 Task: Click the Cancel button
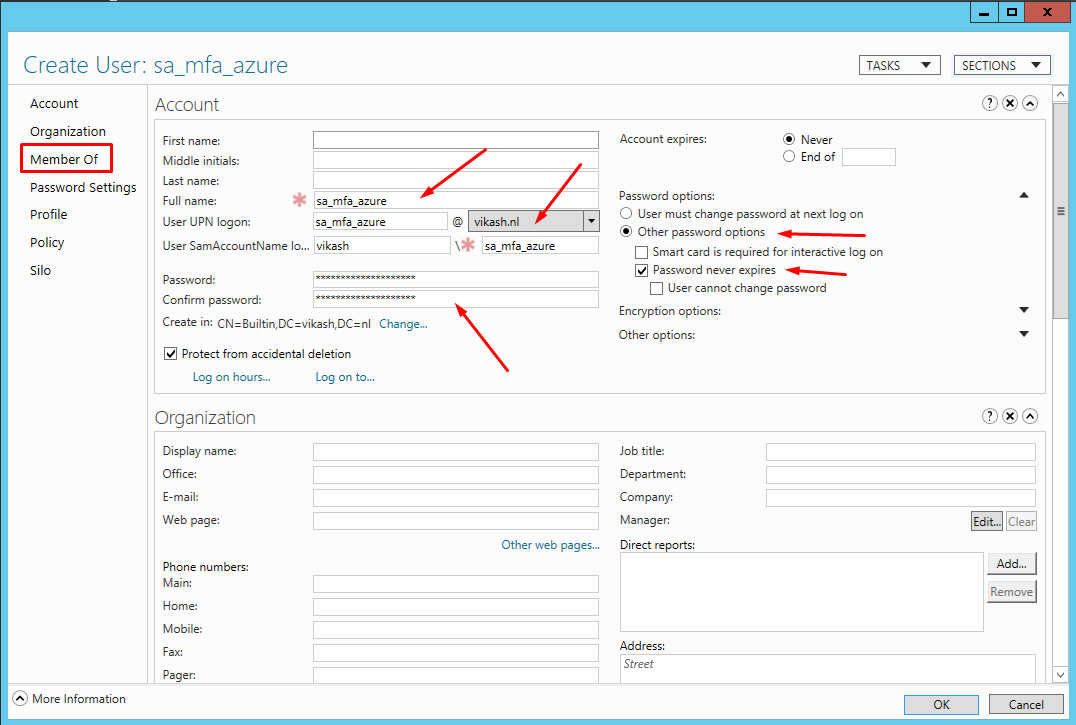tap(1026, 704)
